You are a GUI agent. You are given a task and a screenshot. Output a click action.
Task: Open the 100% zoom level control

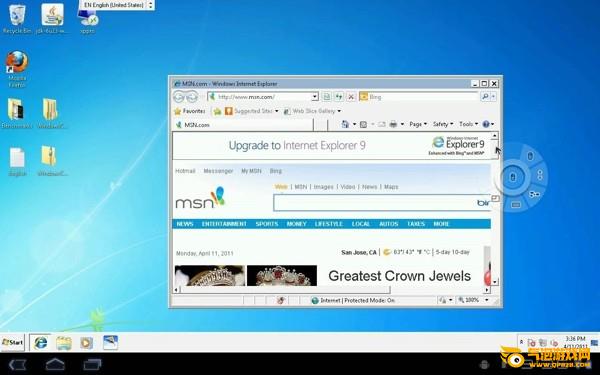tap(473, 300)
